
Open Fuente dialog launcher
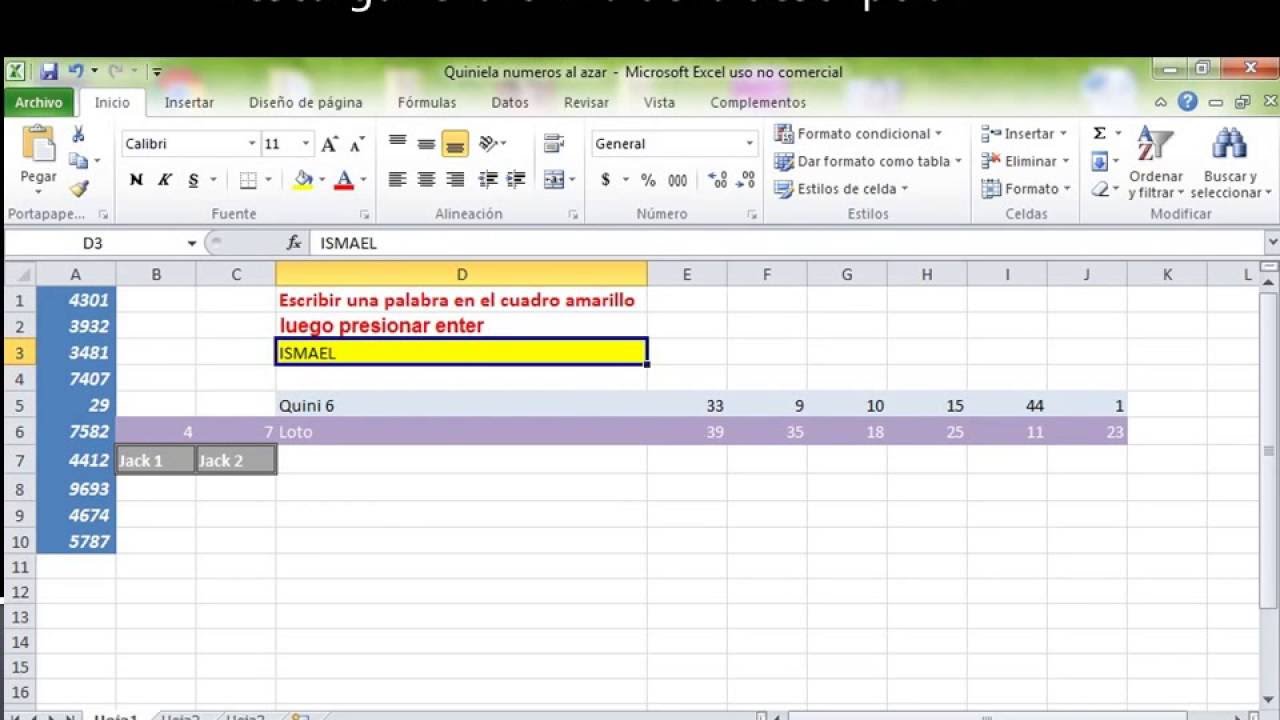coord(365,214)
